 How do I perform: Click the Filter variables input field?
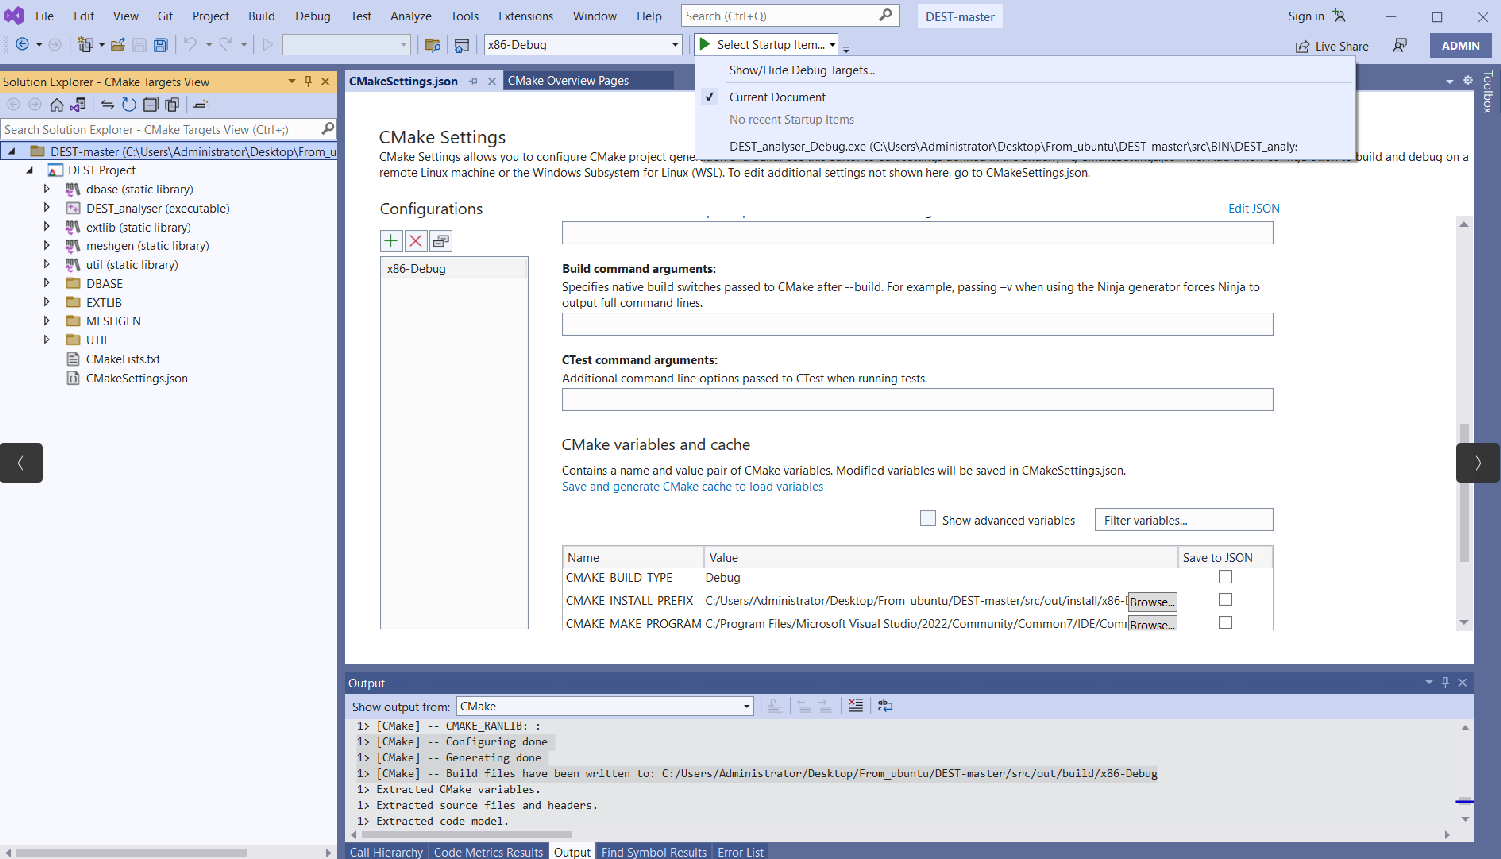(1184, 520)
